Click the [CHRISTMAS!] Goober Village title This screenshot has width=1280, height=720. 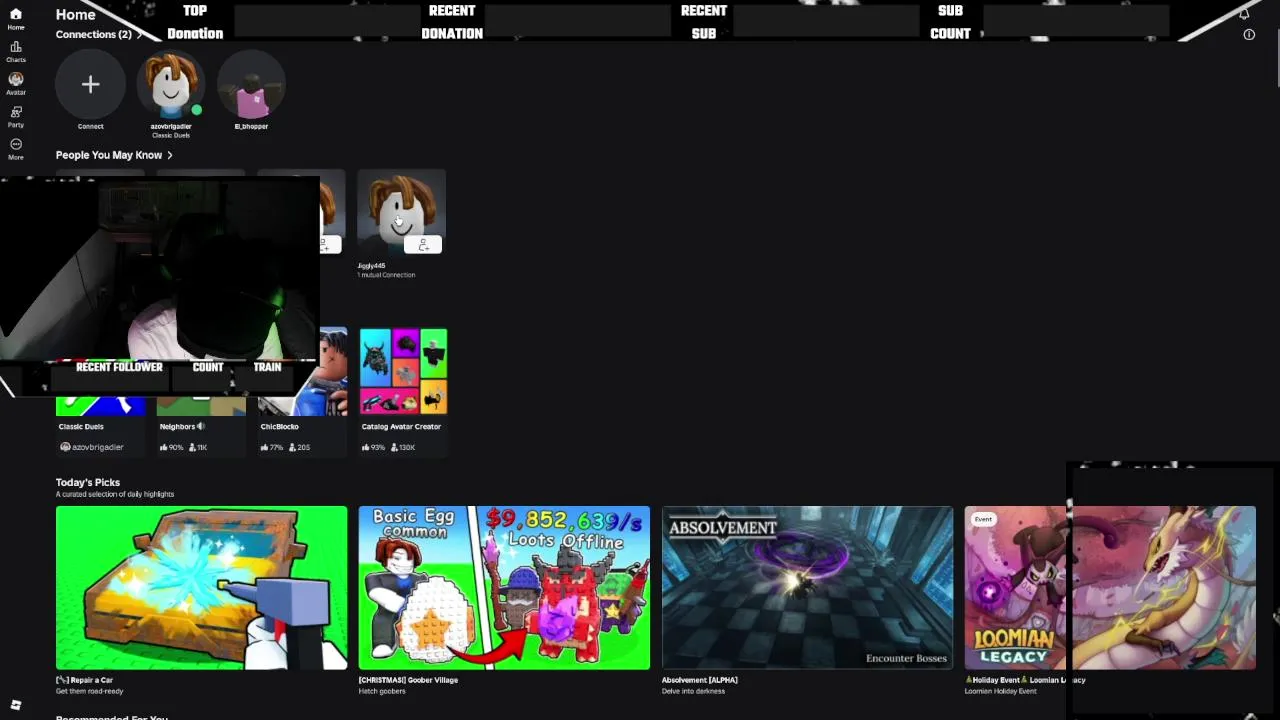[x=408, y=680]
